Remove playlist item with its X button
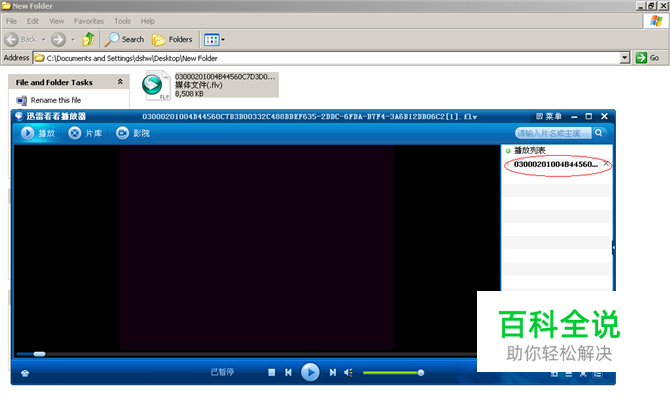This screenshot has height=397, width=670. pos(606,164)
